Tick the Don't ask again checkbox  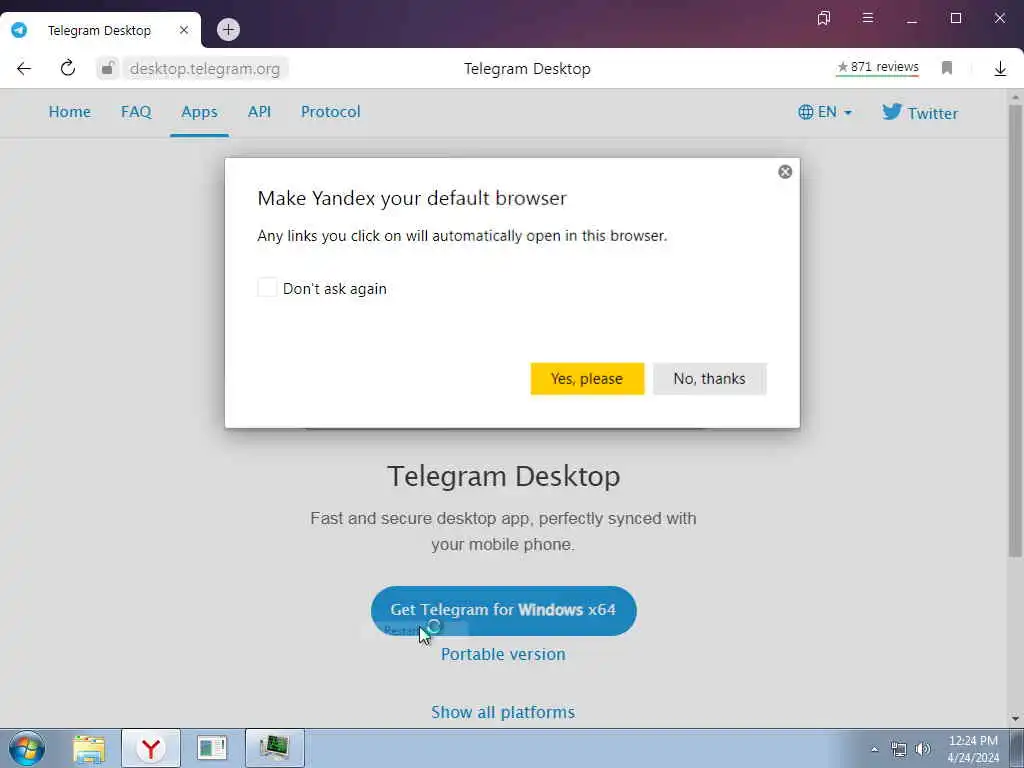[267, 287]
